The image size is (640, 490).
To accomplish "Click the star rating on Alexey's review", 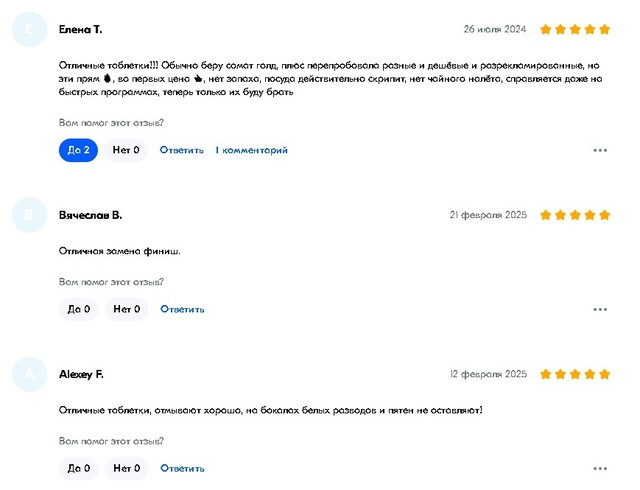I will coord(575,374).
